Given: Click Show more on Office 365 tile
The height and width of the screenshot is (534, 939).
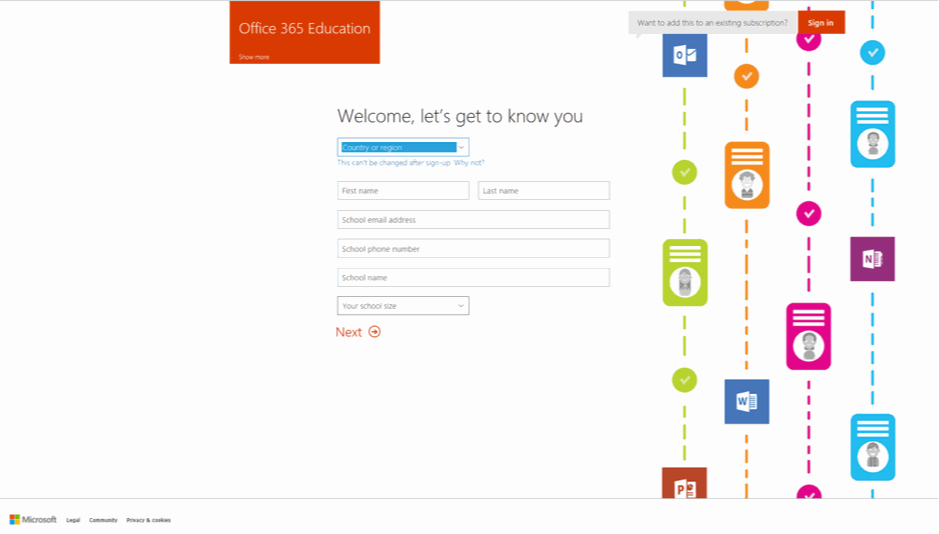Looking at the screenshot, I should (x=254, y=57).
